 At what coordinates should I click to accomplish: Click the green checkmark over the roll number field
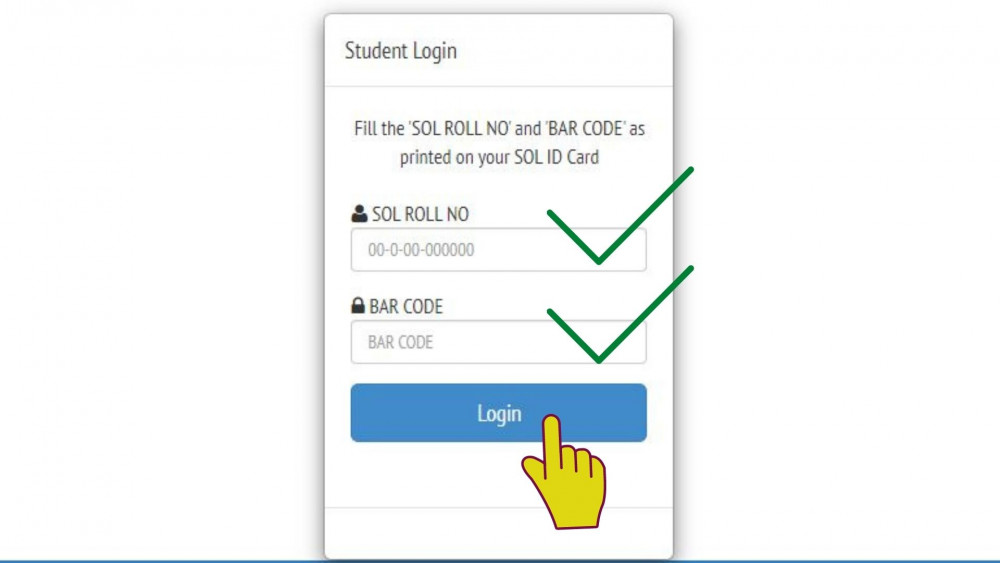(x=620, y=216)
